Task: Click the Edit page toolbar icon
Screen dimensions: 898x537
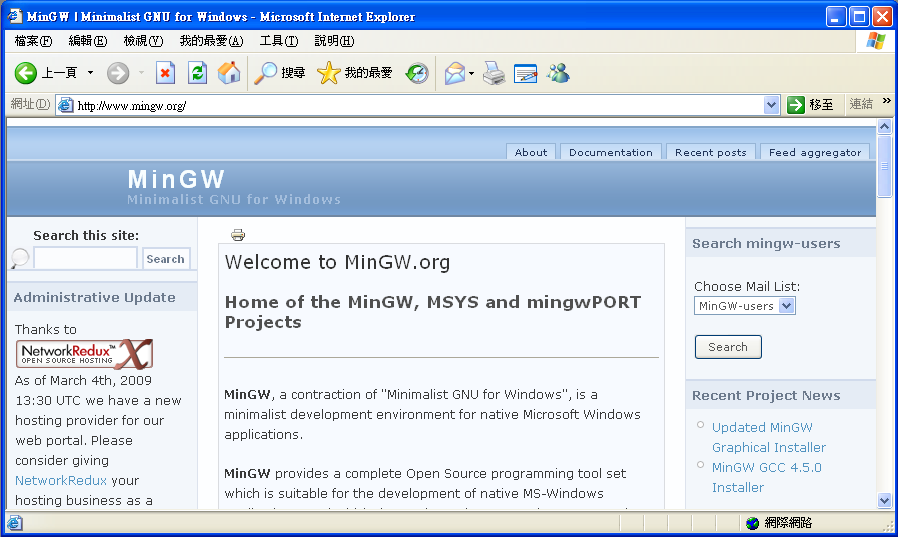Action: point(525,73)
